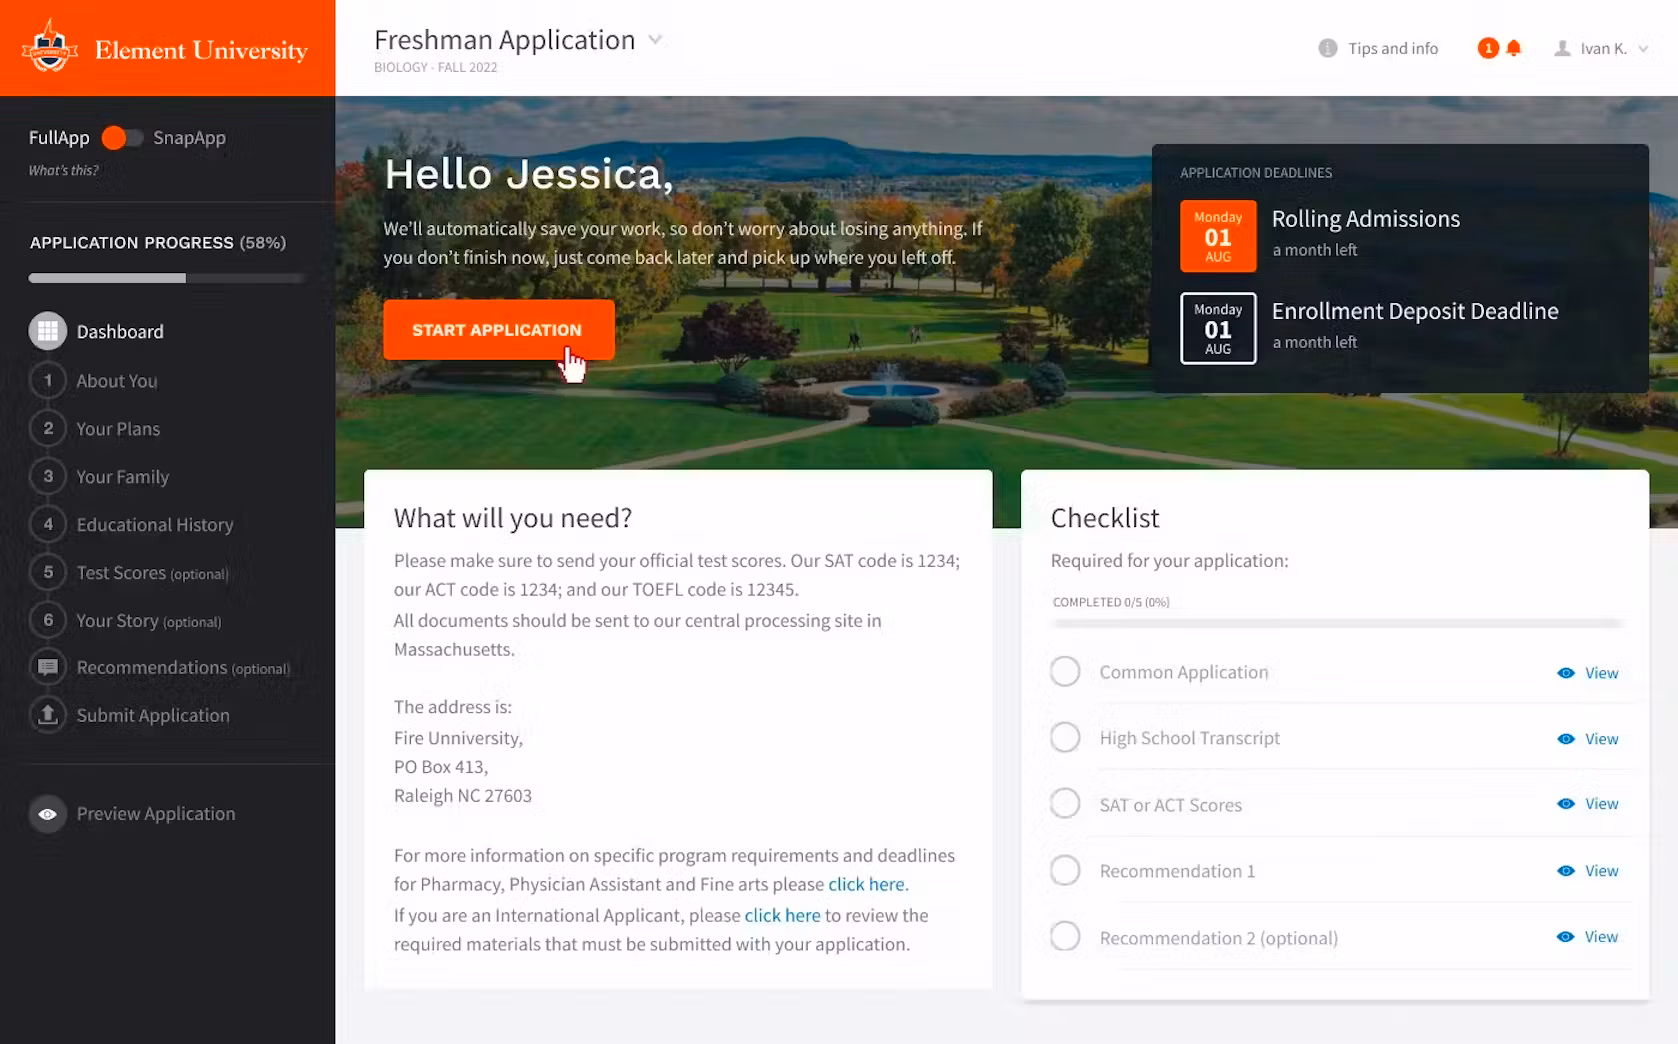The height and width of the screenshot is (1044, 1678).
Task: Tick the SAT or ACT Scores circle
Action: 1065,804
